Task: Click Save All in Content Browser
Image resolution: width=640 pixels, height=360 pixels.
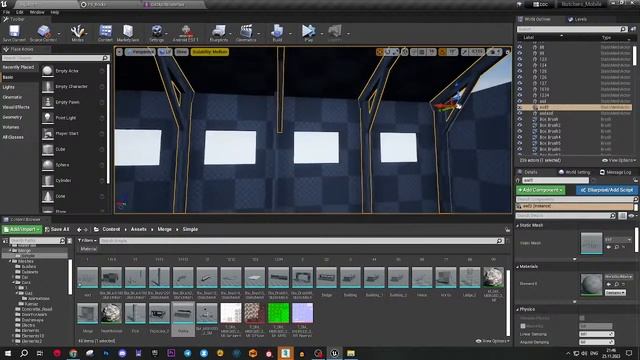Action: (x=57, y=229)
